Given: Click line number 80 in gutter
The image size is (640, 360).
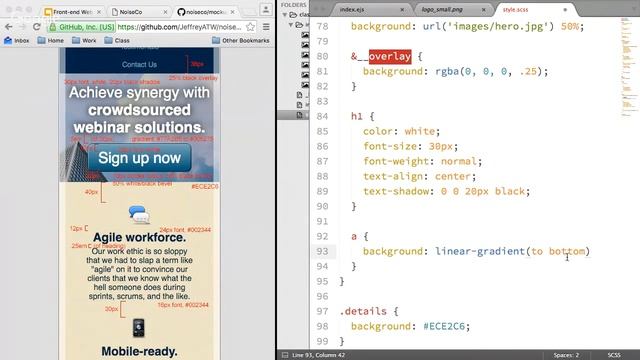Looking at the screenshot, I should [x=322, y=56].
